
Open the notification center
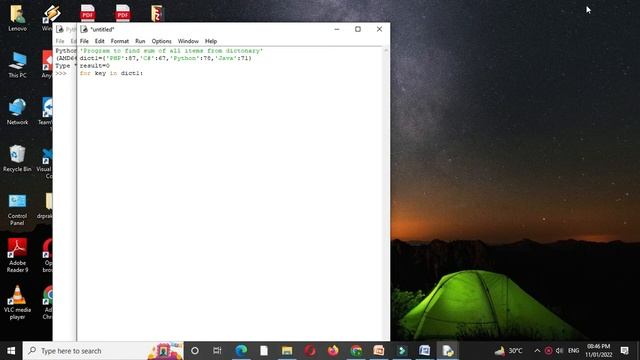(624, 351)
